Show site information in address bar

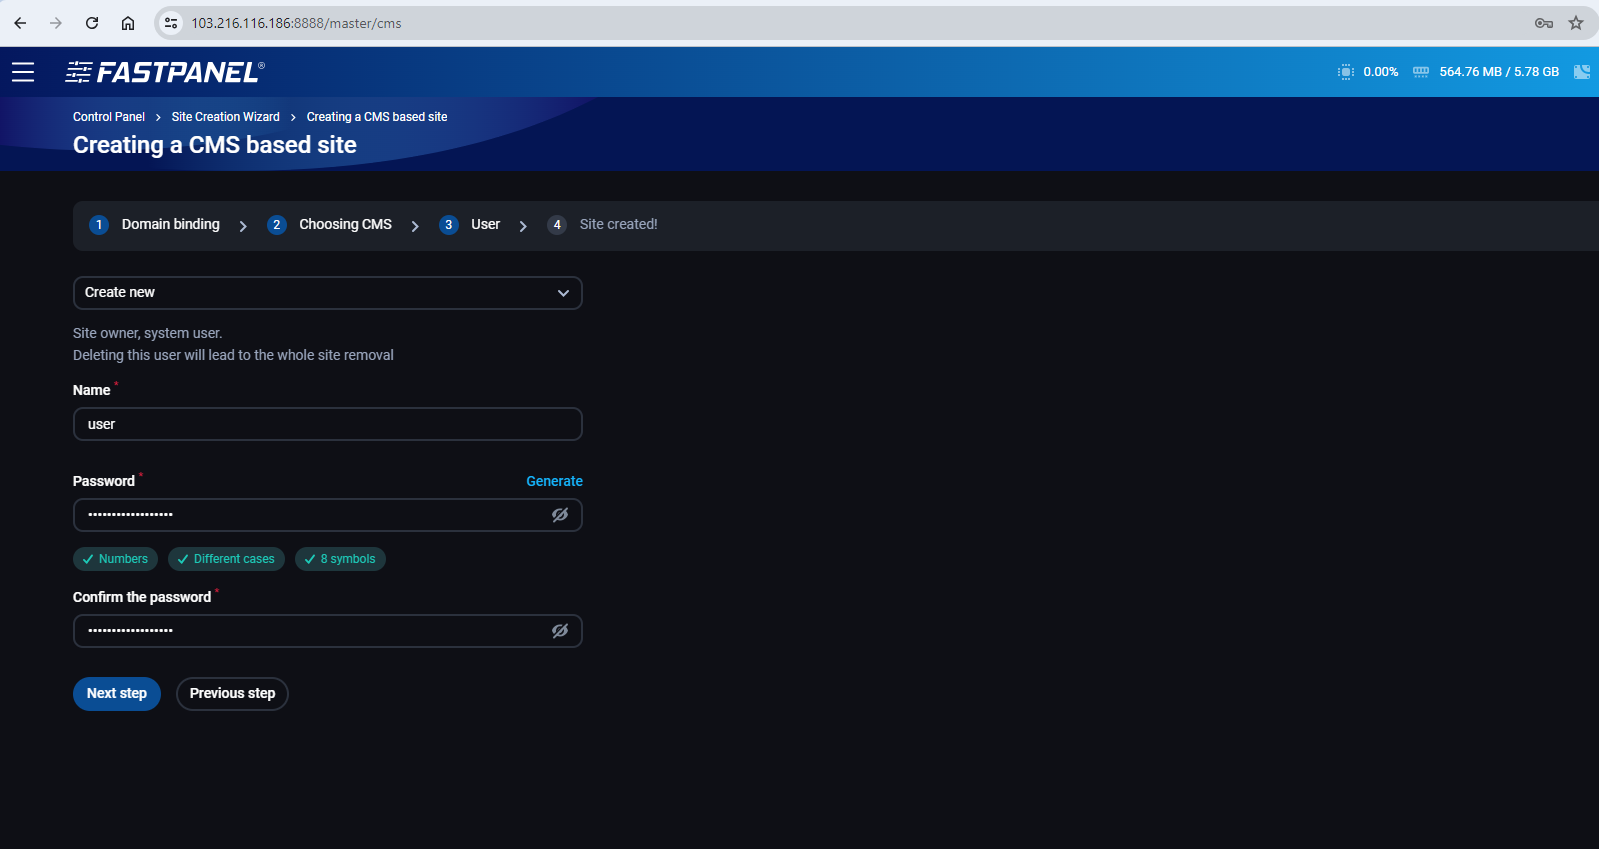click(171, 23)
